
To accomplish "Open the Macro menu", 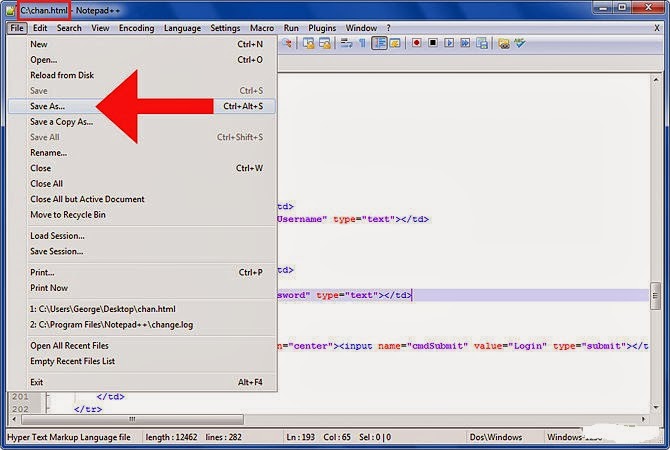I will (x=262, y=28).
